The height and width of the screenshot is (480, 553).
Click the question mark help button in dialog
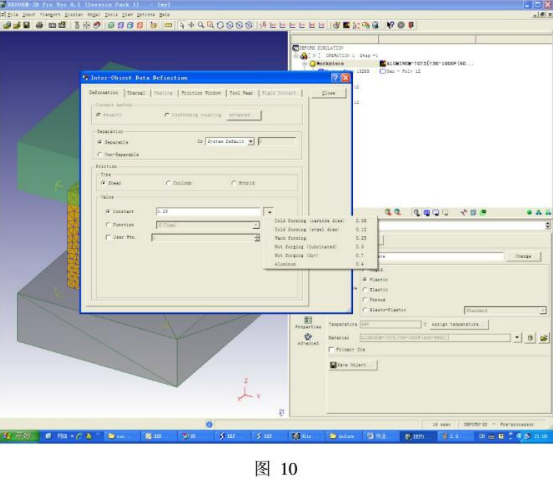point(335,78)
